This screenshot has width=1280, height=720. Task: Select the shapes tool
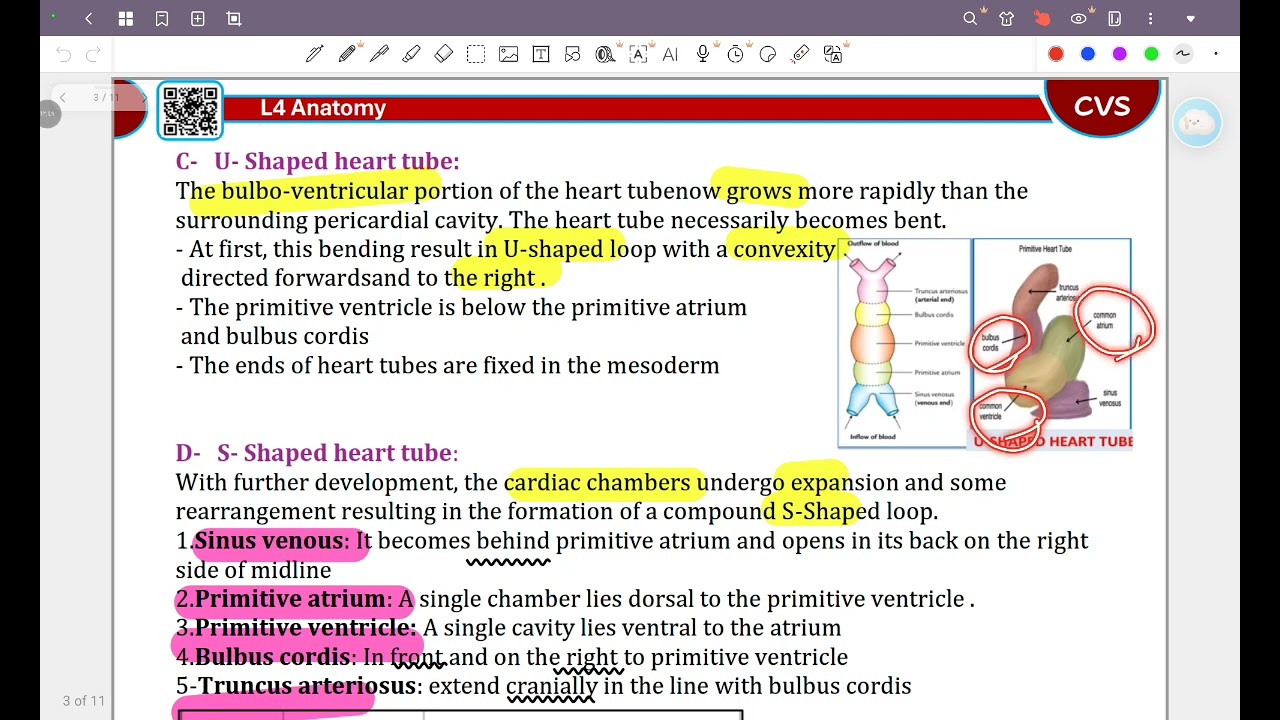[573, 54]
